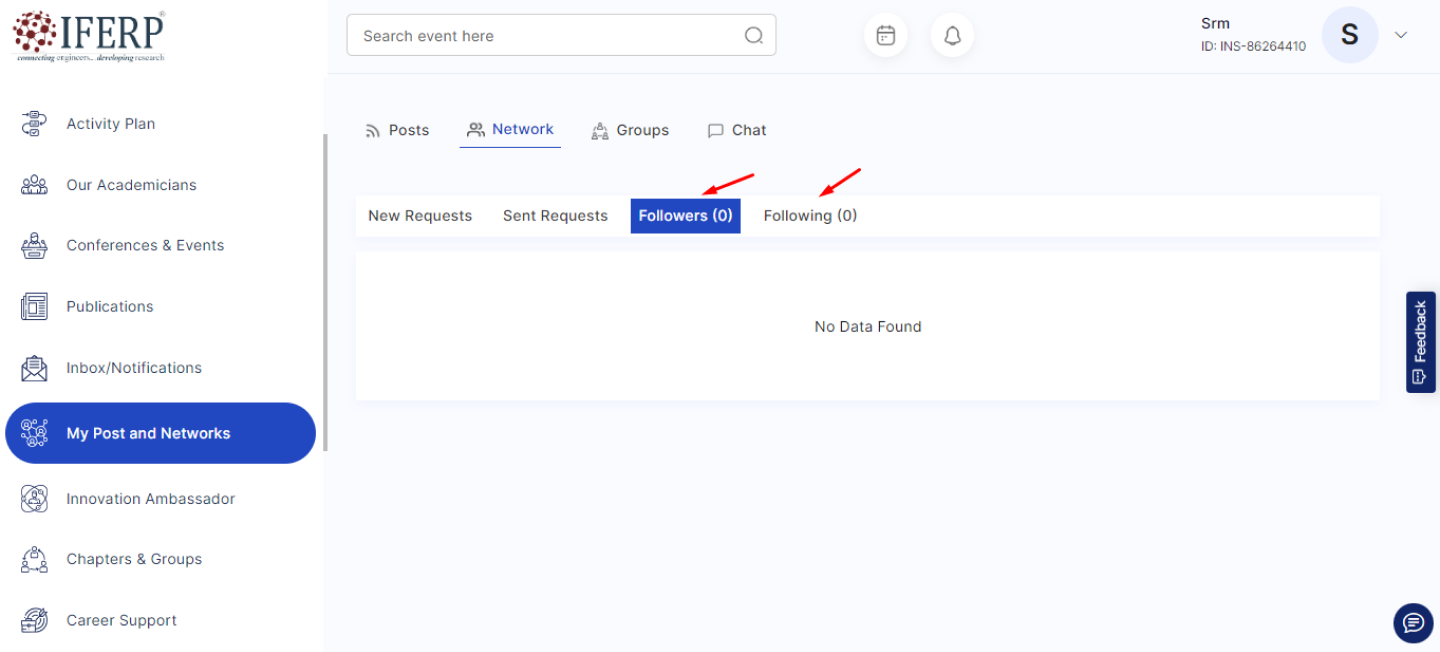
Task: Select the Sent Requests tab
Action: (555, 216)
